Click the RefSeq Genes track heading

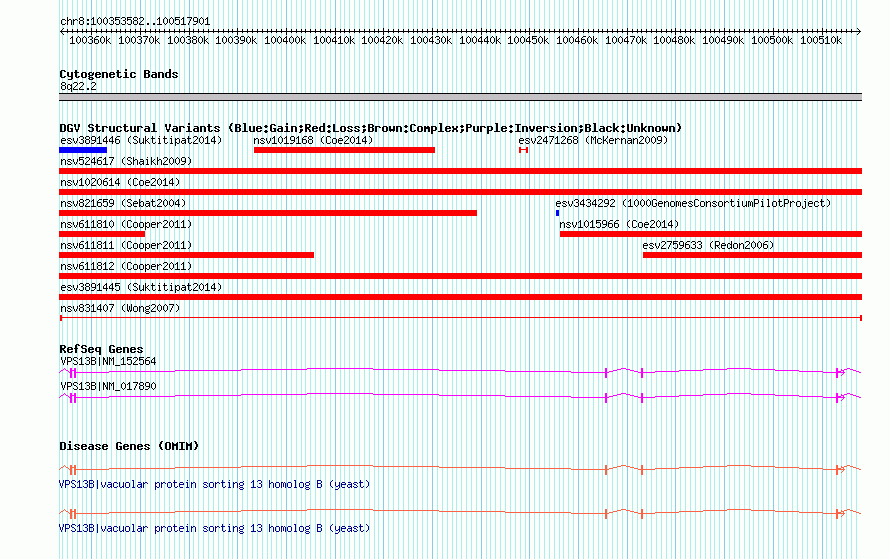(x=101, y=349)
